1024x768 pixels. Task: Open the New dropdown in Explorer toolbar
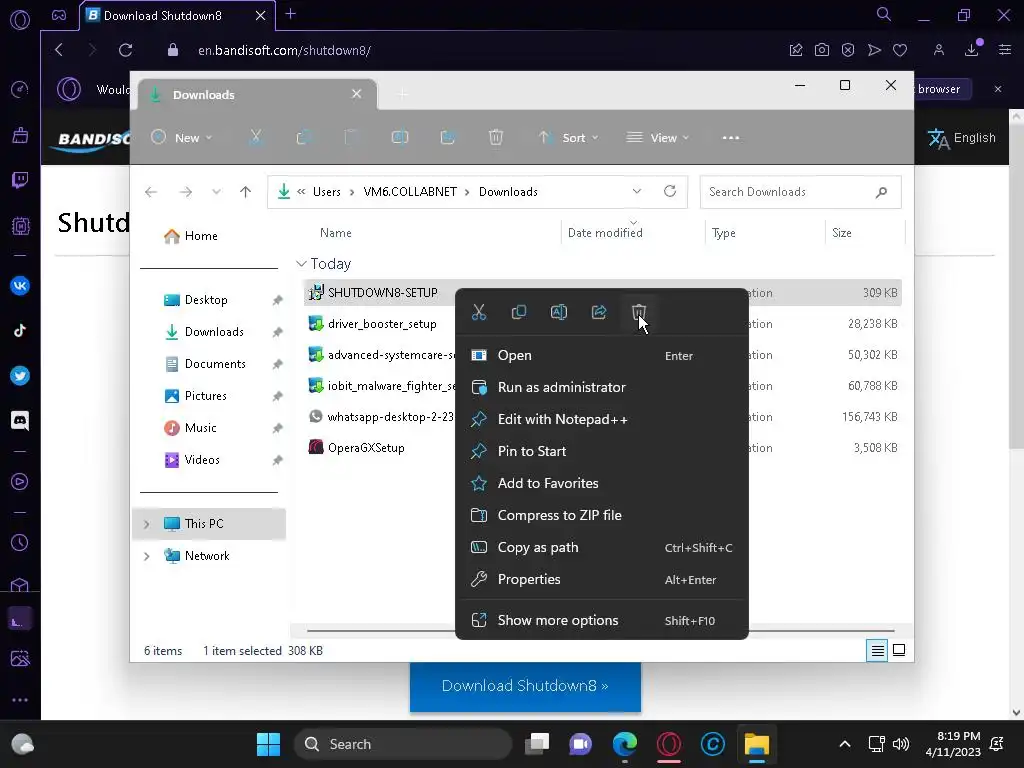pos(182,138)
